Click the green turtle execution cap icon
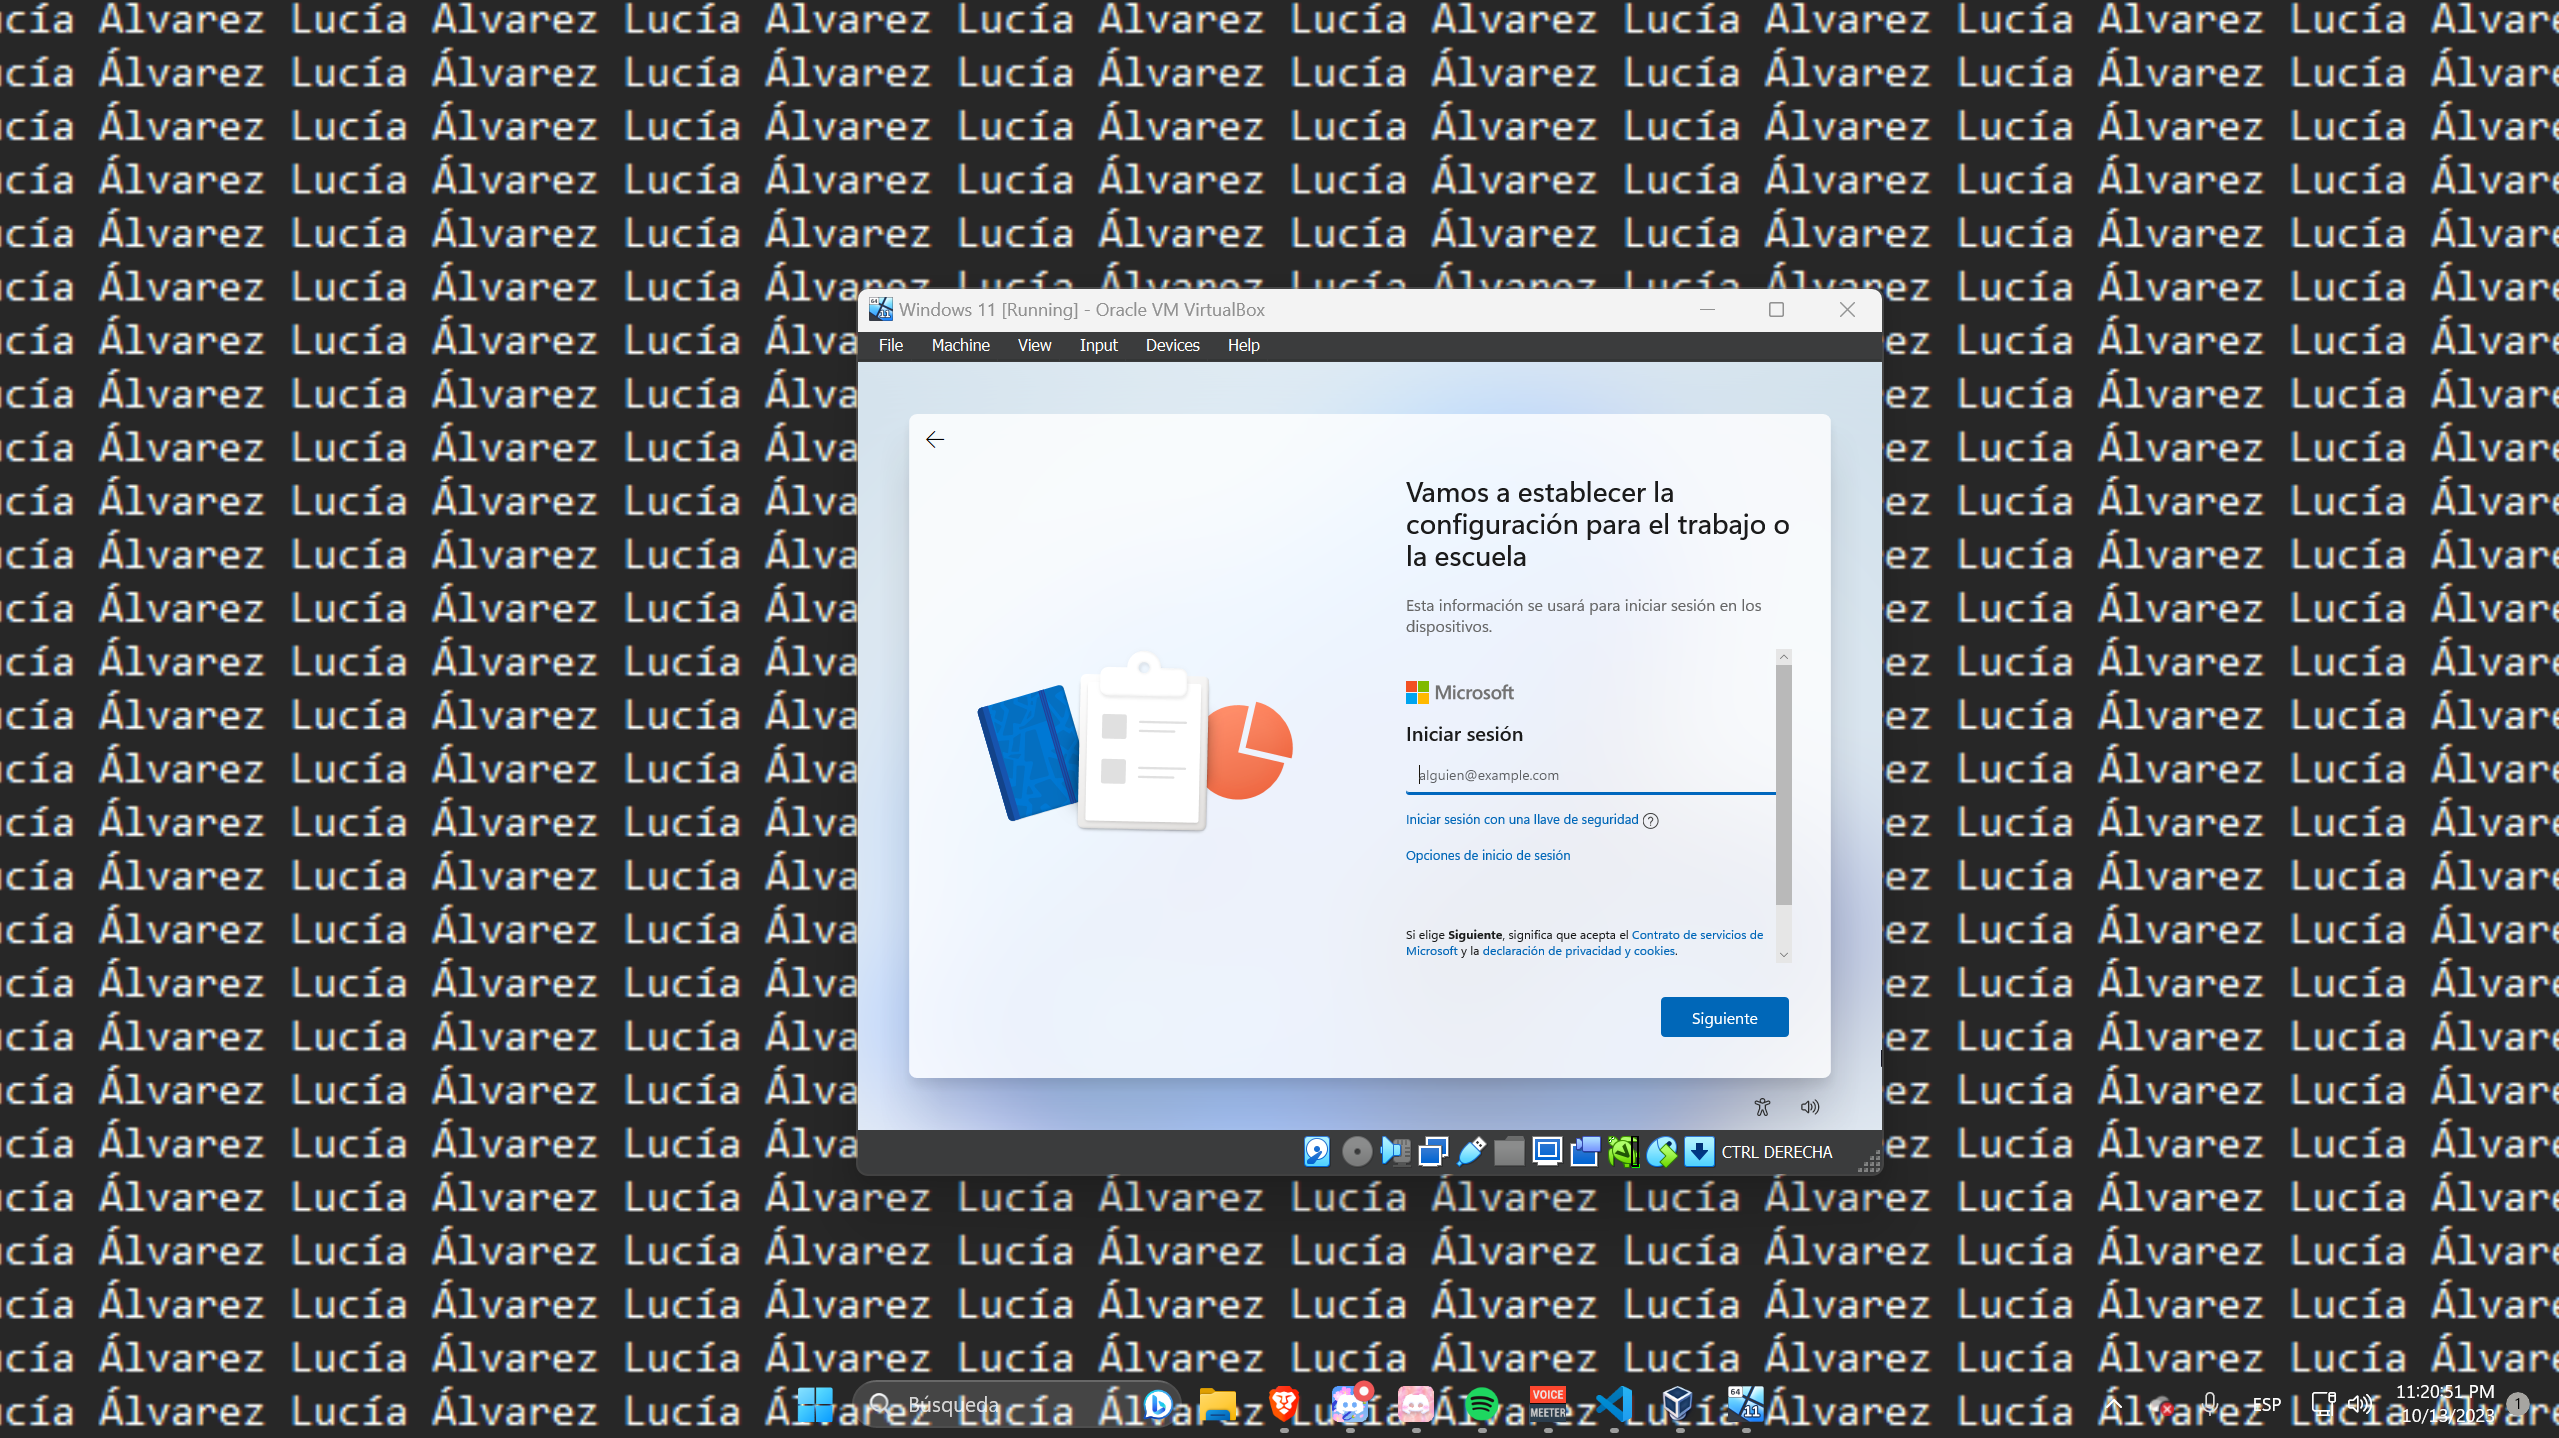The width and height of the screenshot is (2559, 1438). [1623, 1152]
